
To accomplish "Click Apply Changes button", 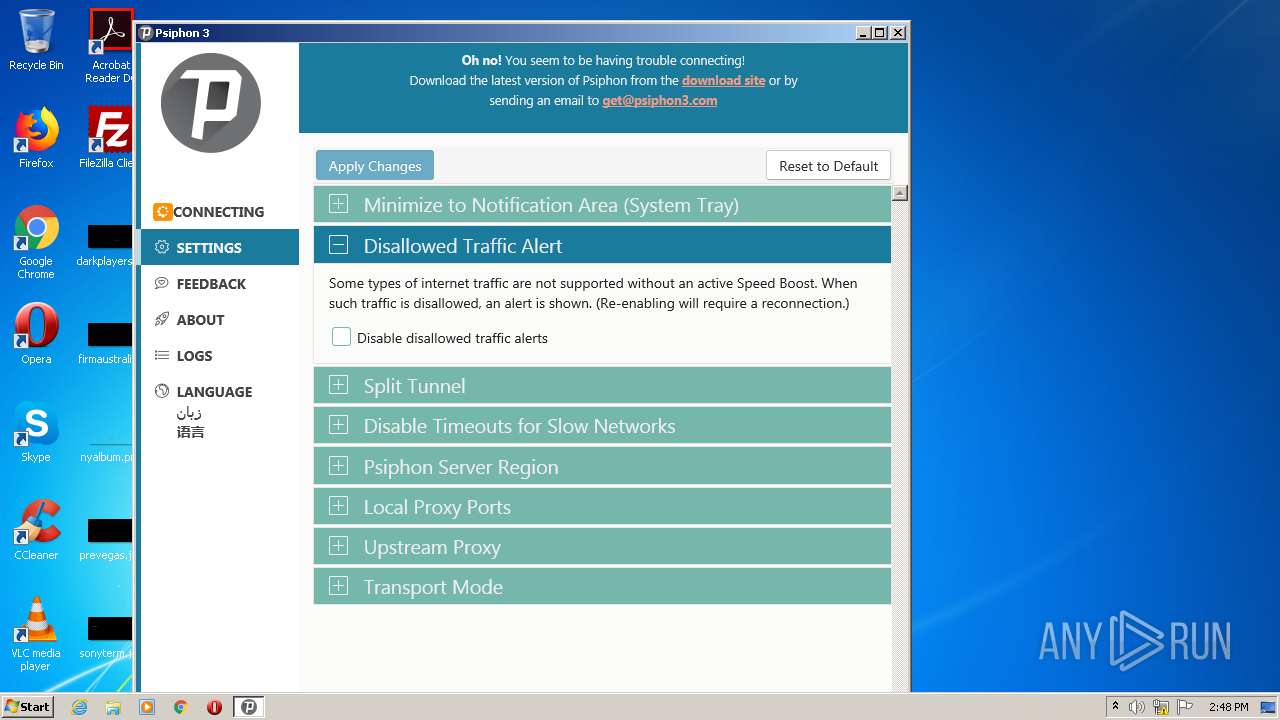I will 375,166.
